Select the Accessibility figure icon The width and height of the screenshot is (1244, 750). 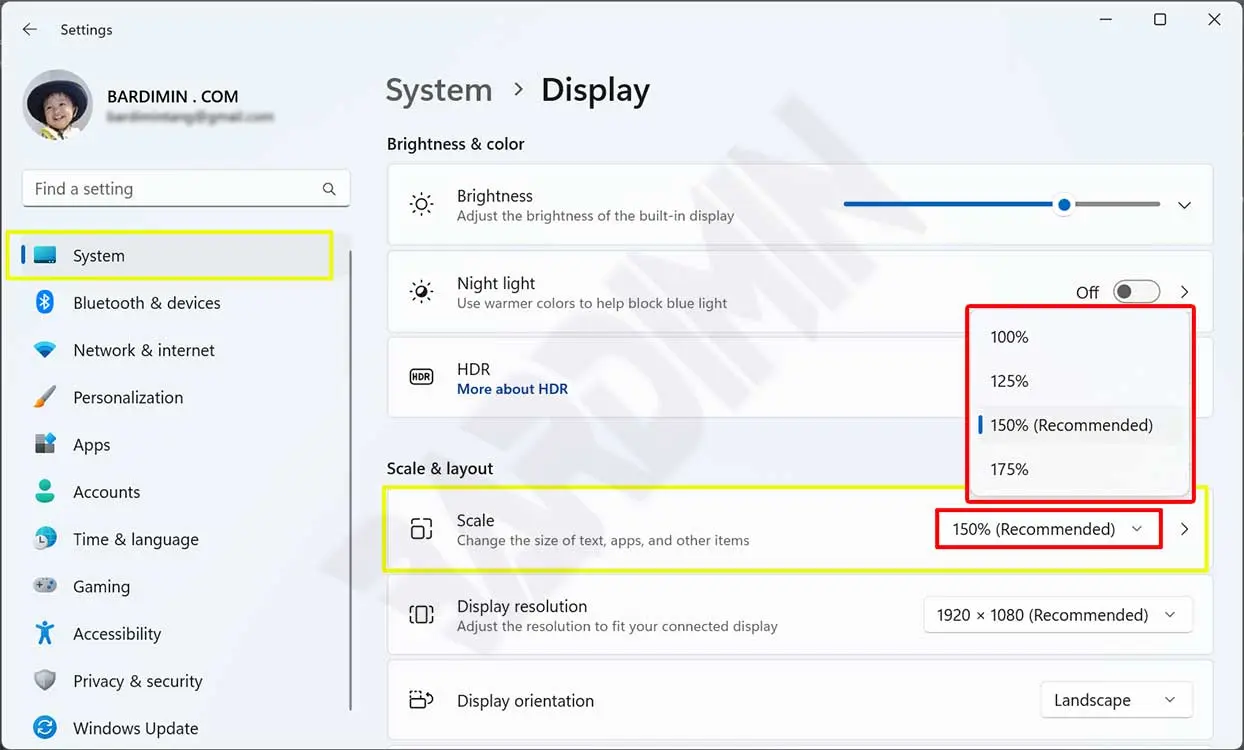[x=45, y=633]
